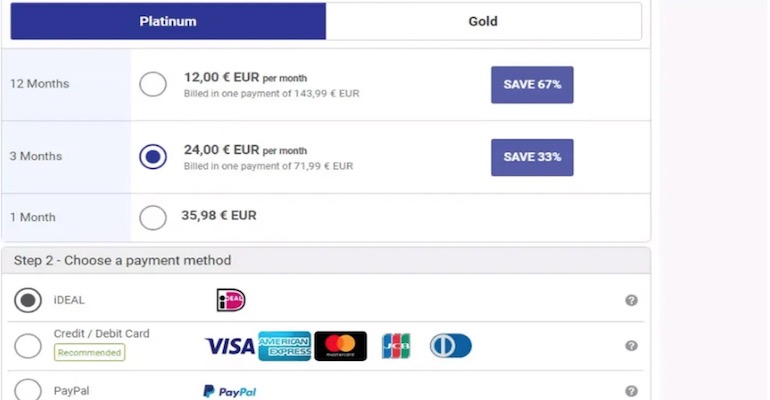Click the JCB card logo

pyautogui.click(x=396, y=346)
